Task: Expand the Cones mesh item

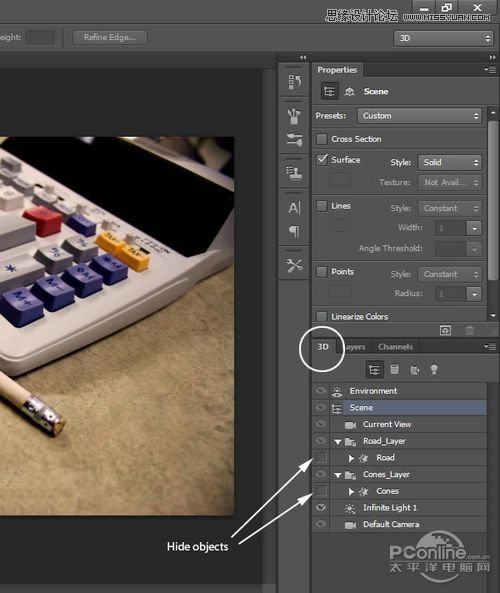Action: coord(351,492)
